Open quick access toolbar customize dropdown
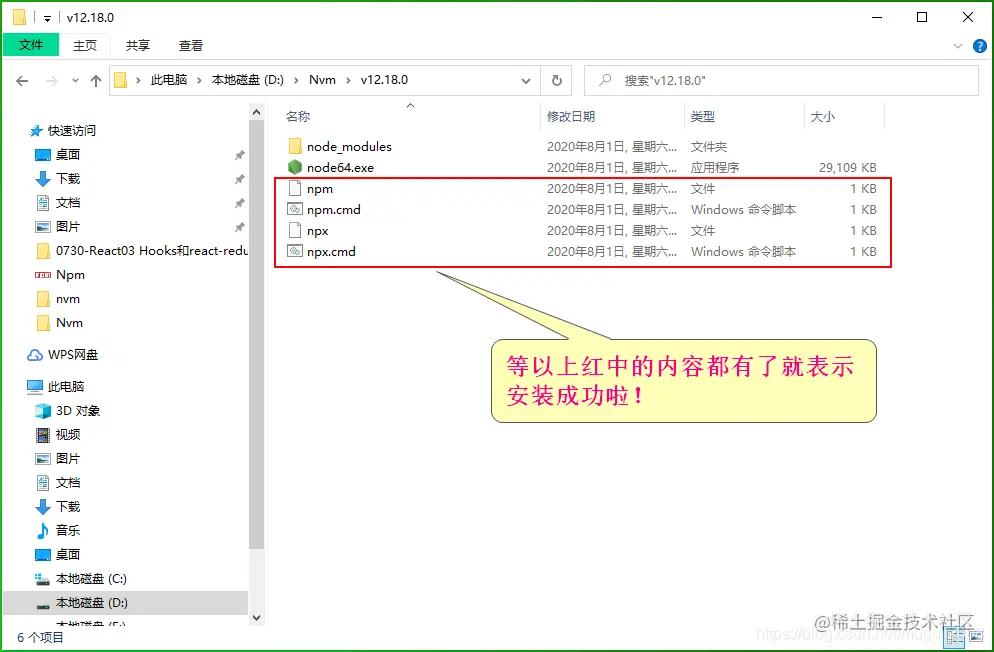994x652 pixels. click(48, 18)
